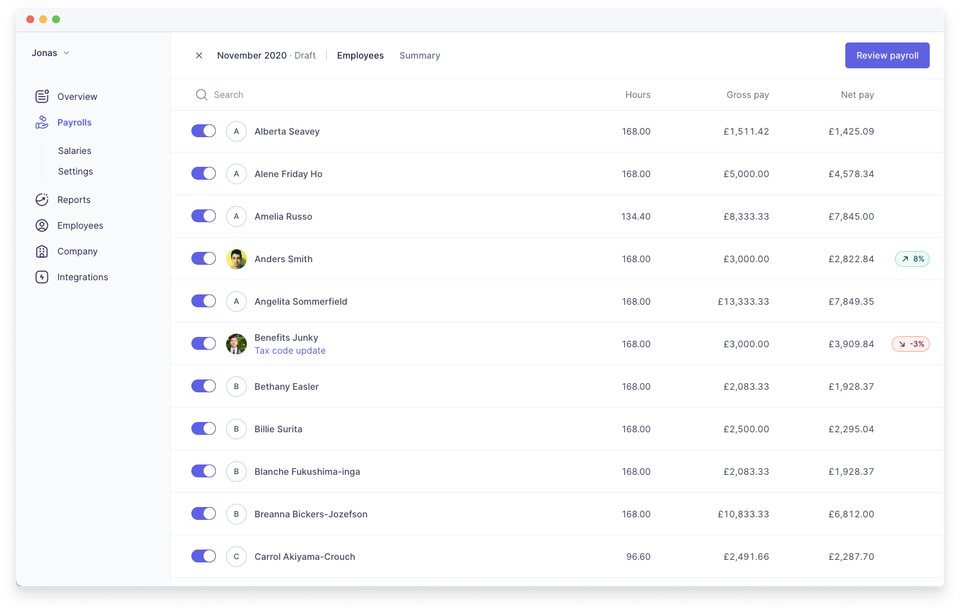
Task: Click the search magnifier icon
Action: coord(200,94)
